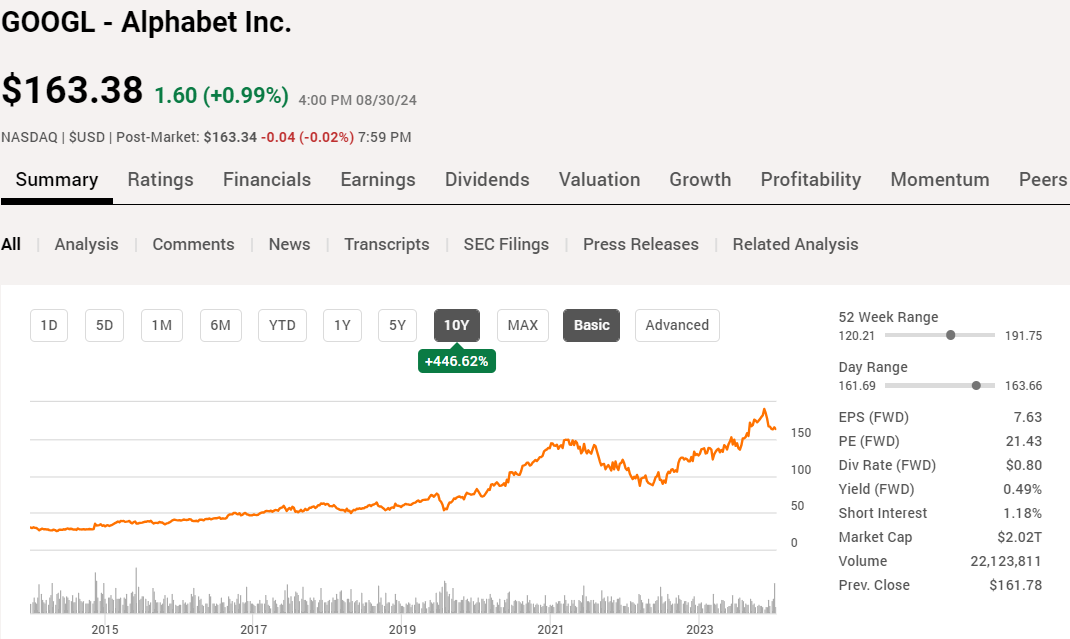Click the Volume value 22,123,811
The image size is (1070, 639).
point(1006,561)
